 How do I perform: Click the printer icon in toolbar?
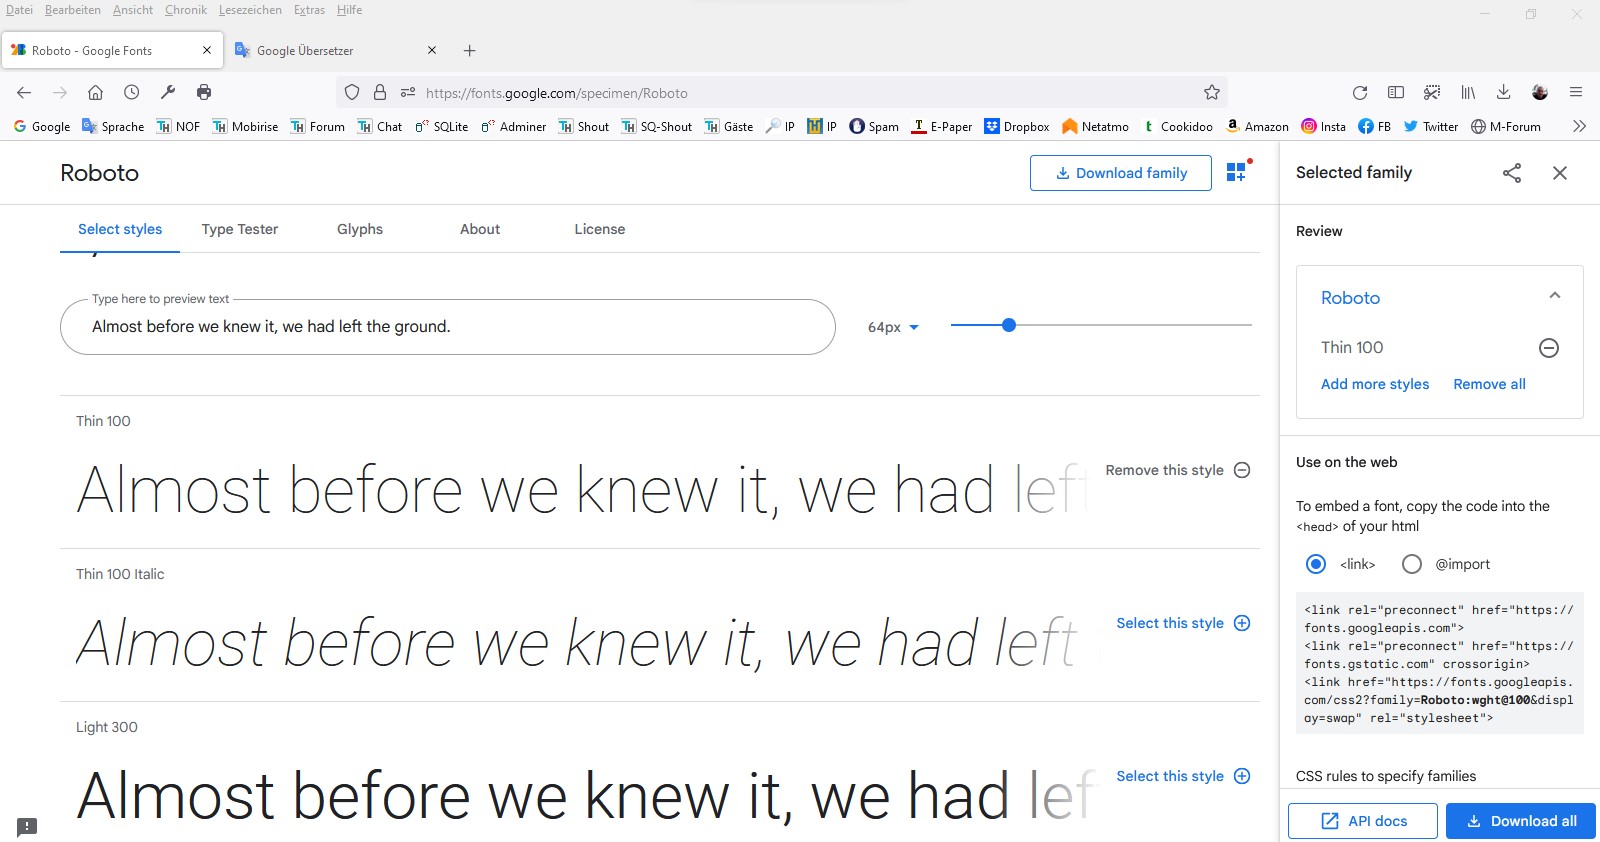[x=204, y=92]
